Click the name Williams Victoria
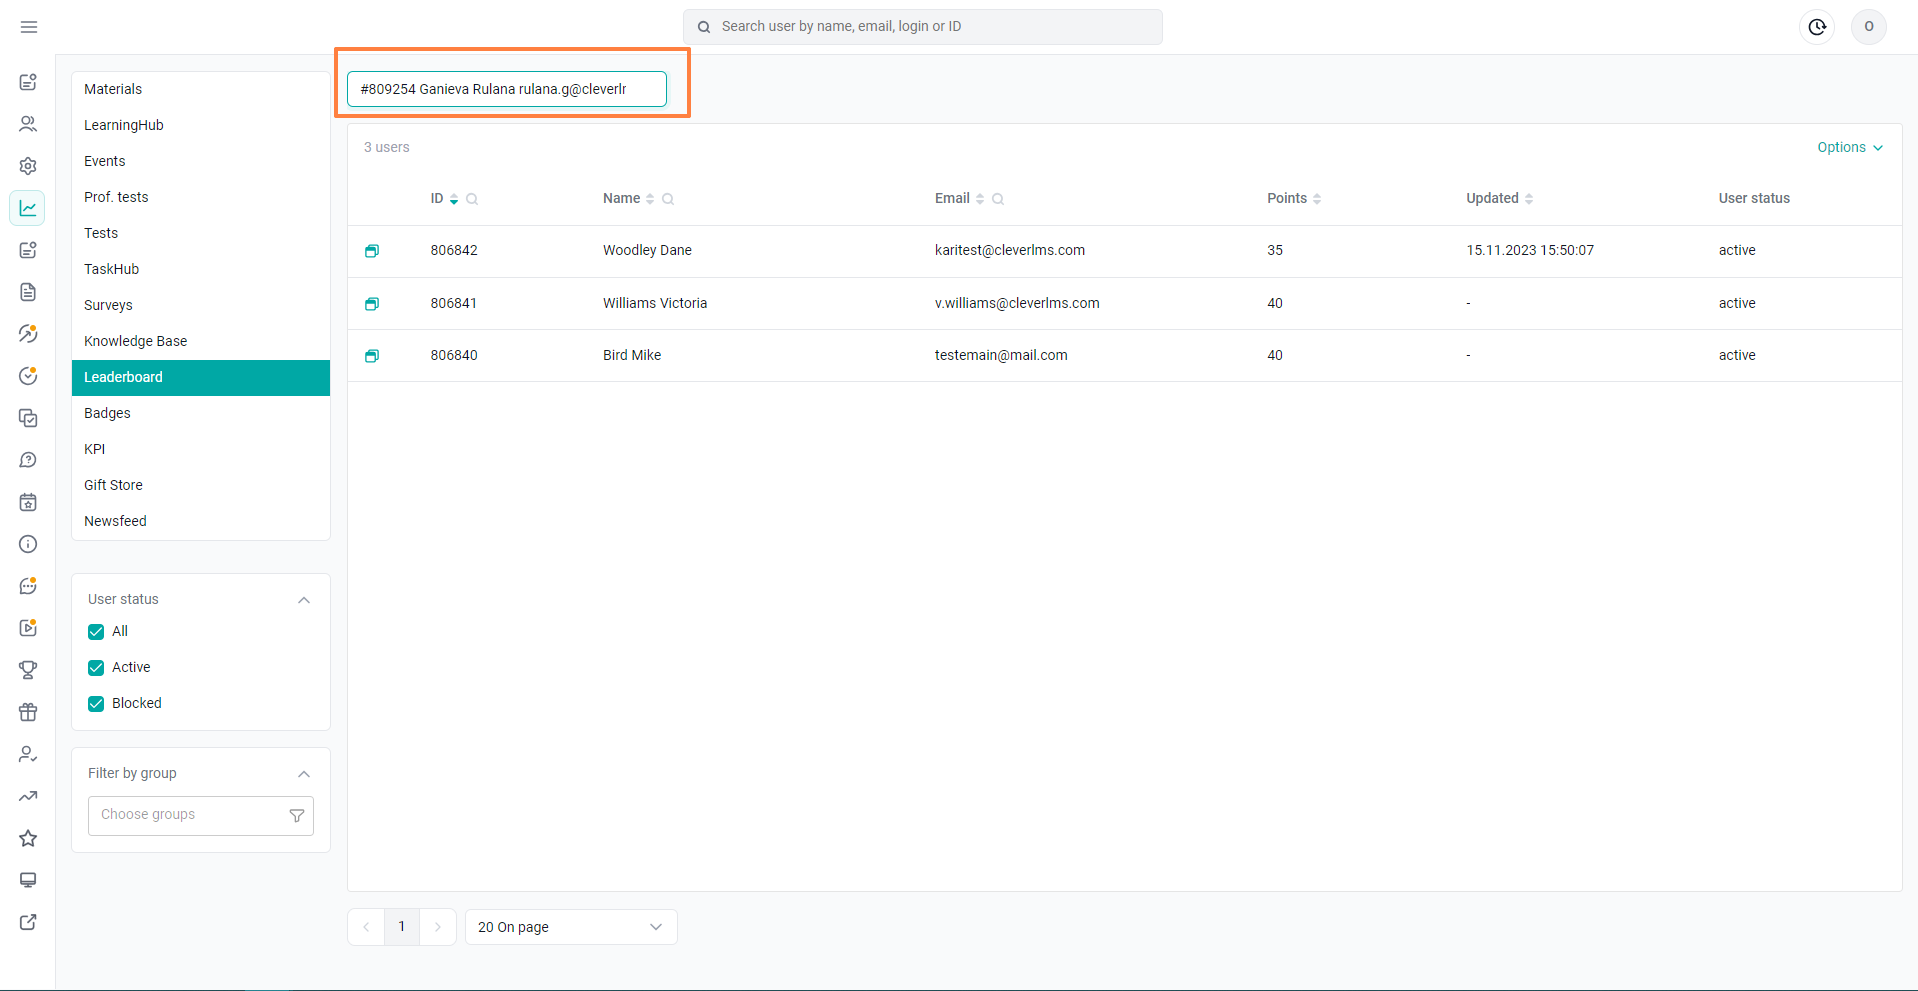The height and width of the screenshot is (991, 1918). click(655, 304)
